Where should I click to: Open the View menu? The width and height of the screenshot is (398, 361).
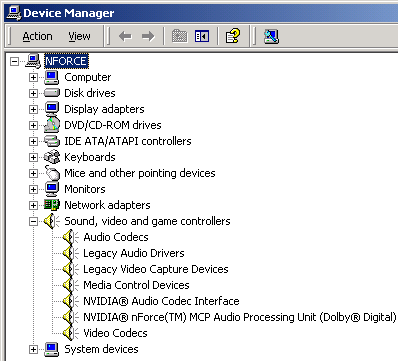(79, 36)
